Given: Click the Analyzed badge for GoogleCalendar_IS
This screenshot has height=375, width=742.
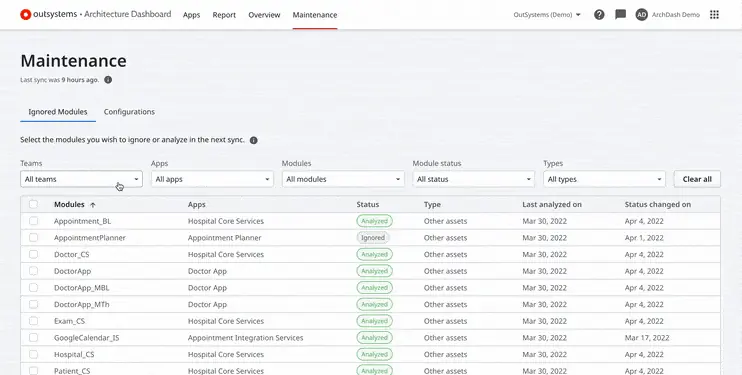Looking at the screenshot, I should point(374,338).
